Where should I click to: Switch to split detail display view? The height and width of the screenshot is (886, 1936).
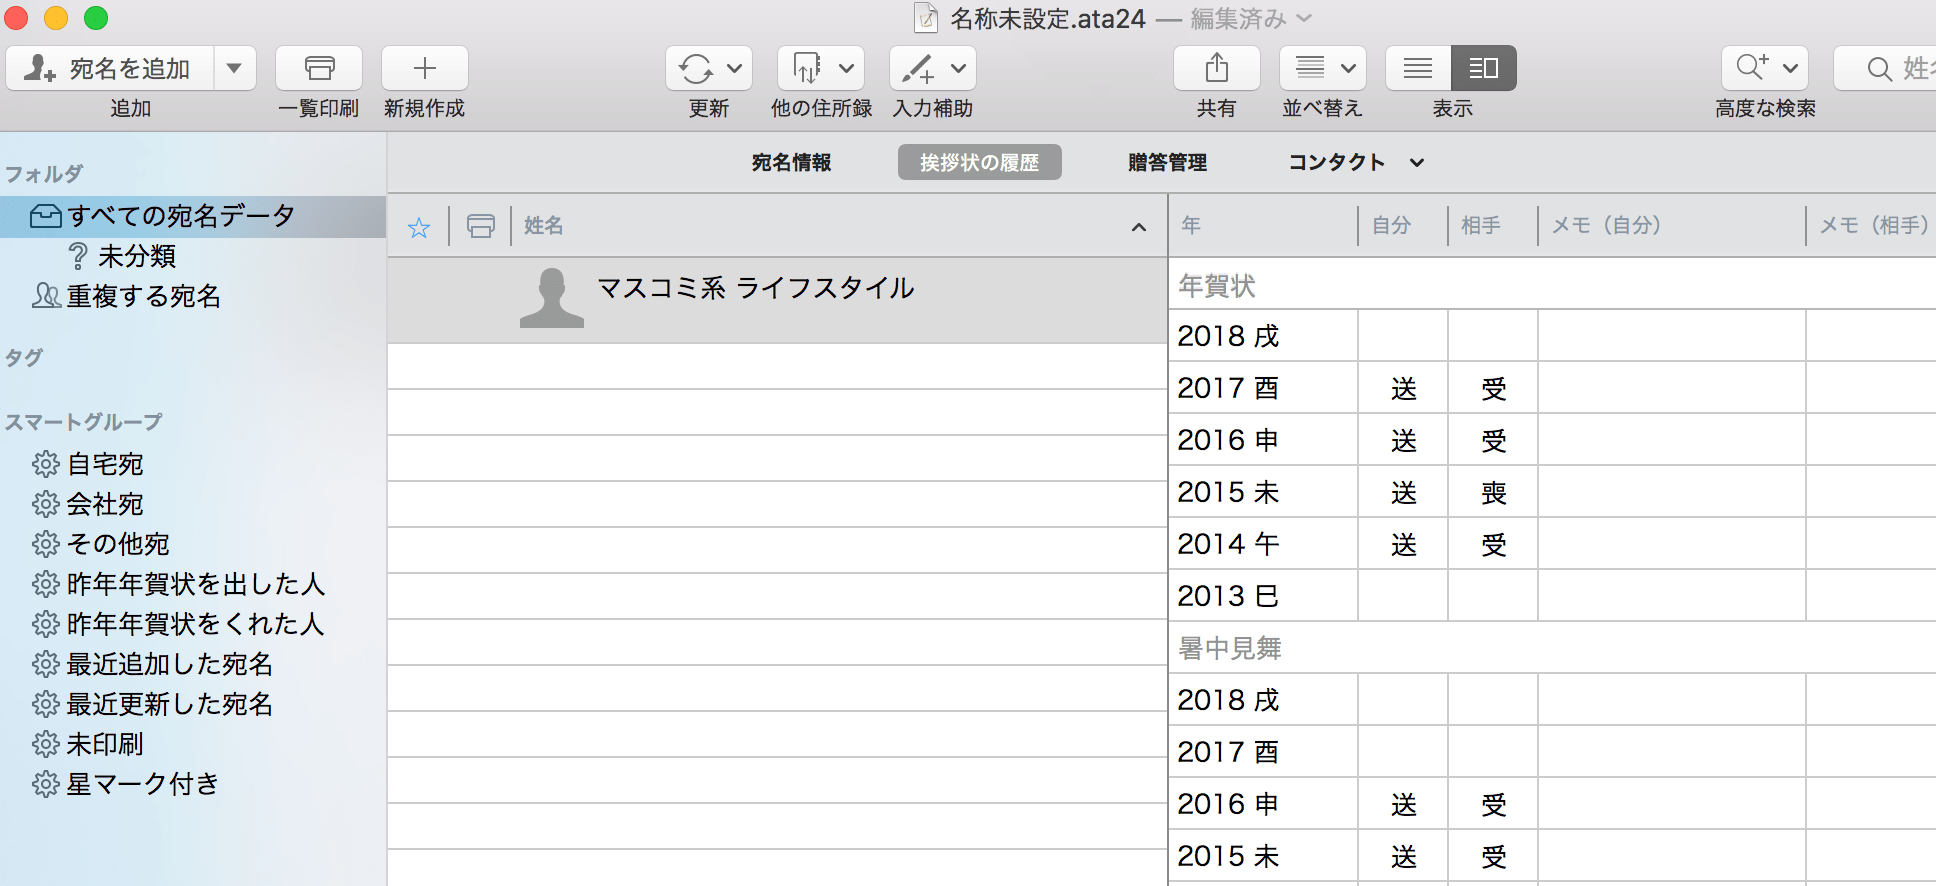(1484, 68)
